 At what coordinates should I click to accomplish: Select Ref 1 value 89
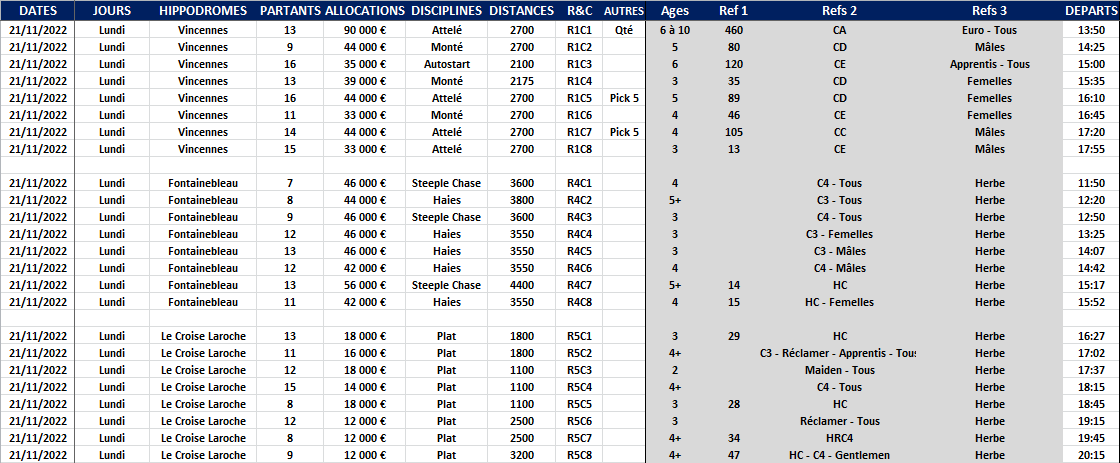[x=733, y=98]
